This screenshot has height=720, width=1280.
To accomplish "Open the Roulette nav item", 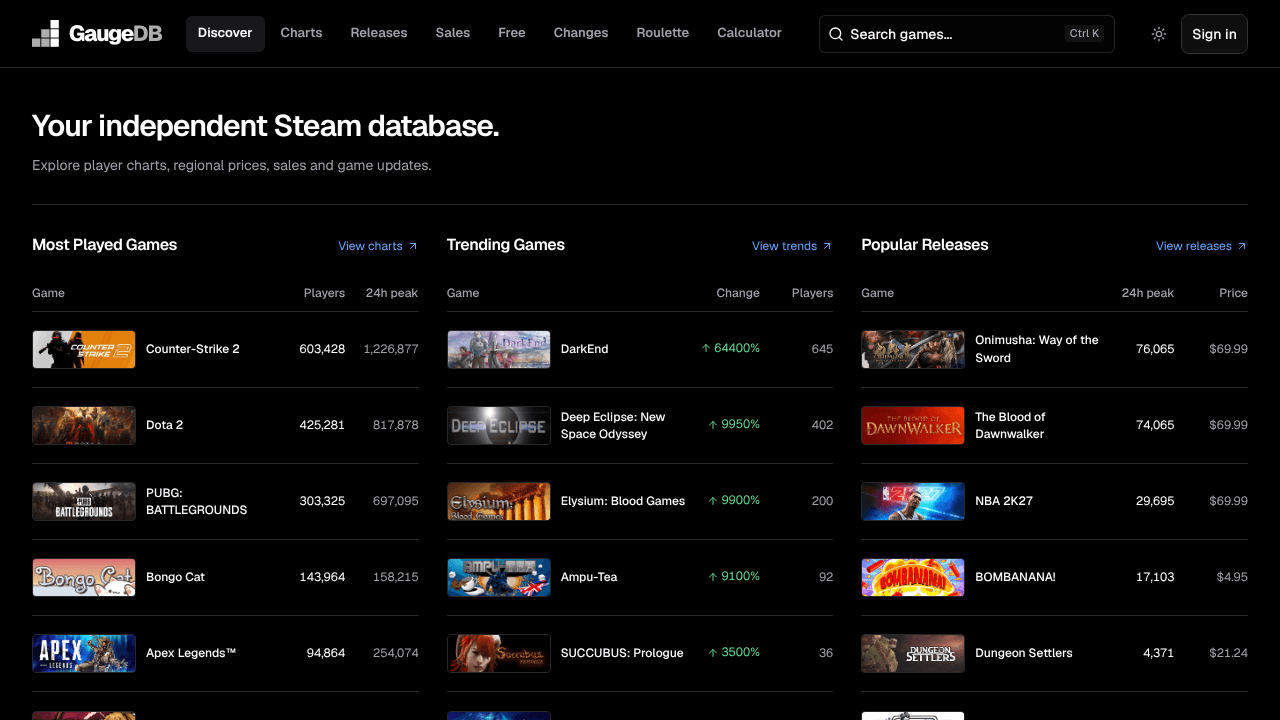I will (663, 33).
